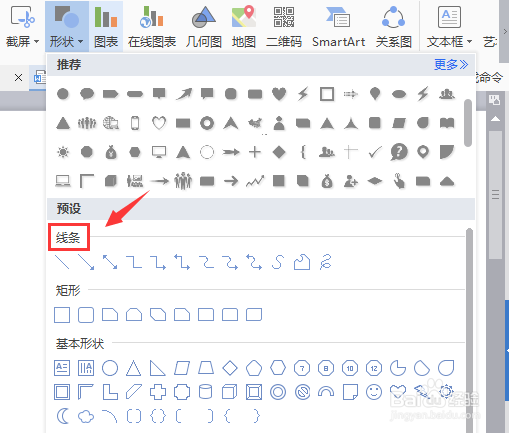
Task: Open the 形状 shapes dropdown
Action: tap(67, 27)
